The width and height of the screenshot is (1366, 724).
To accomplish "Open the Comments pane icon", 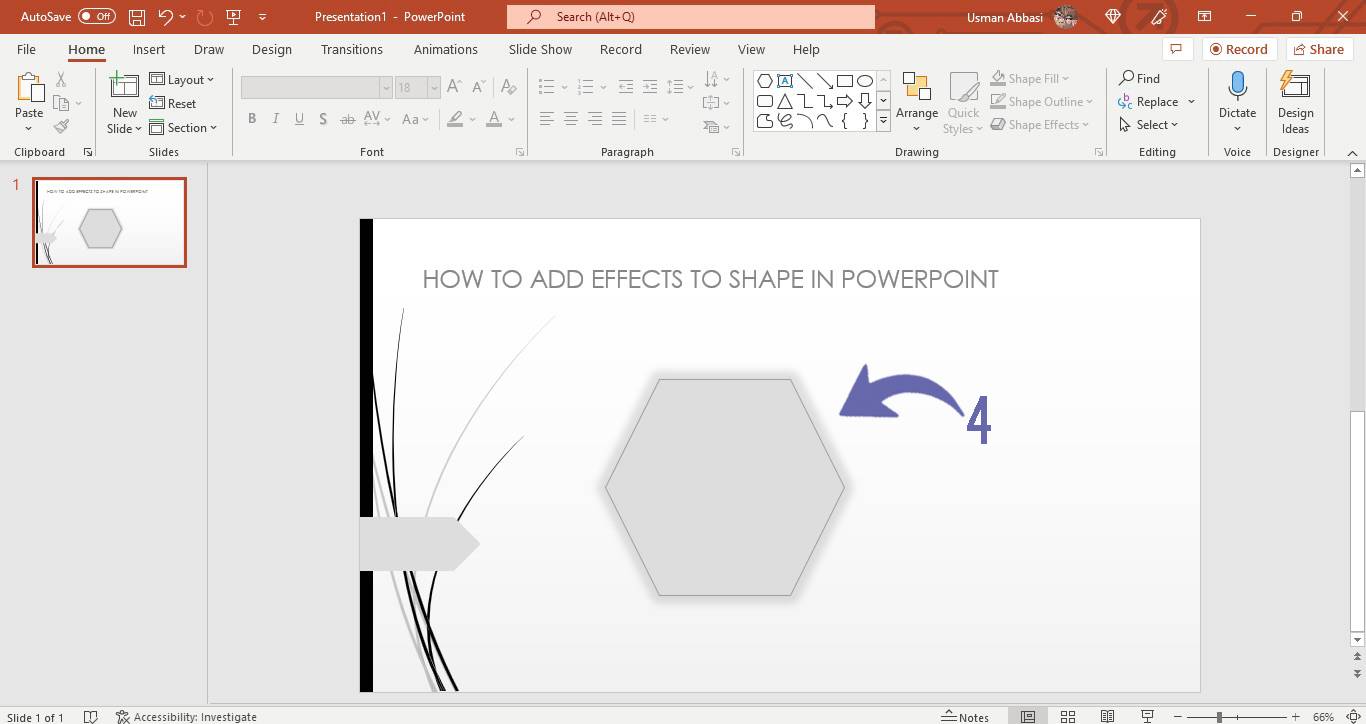I will (1177, 49).
